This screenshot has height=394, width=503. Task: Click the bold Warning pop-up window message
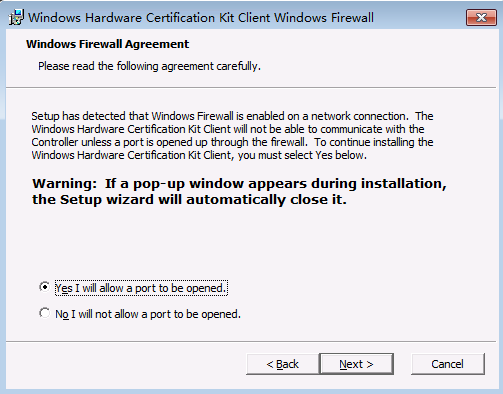point(239,191)
